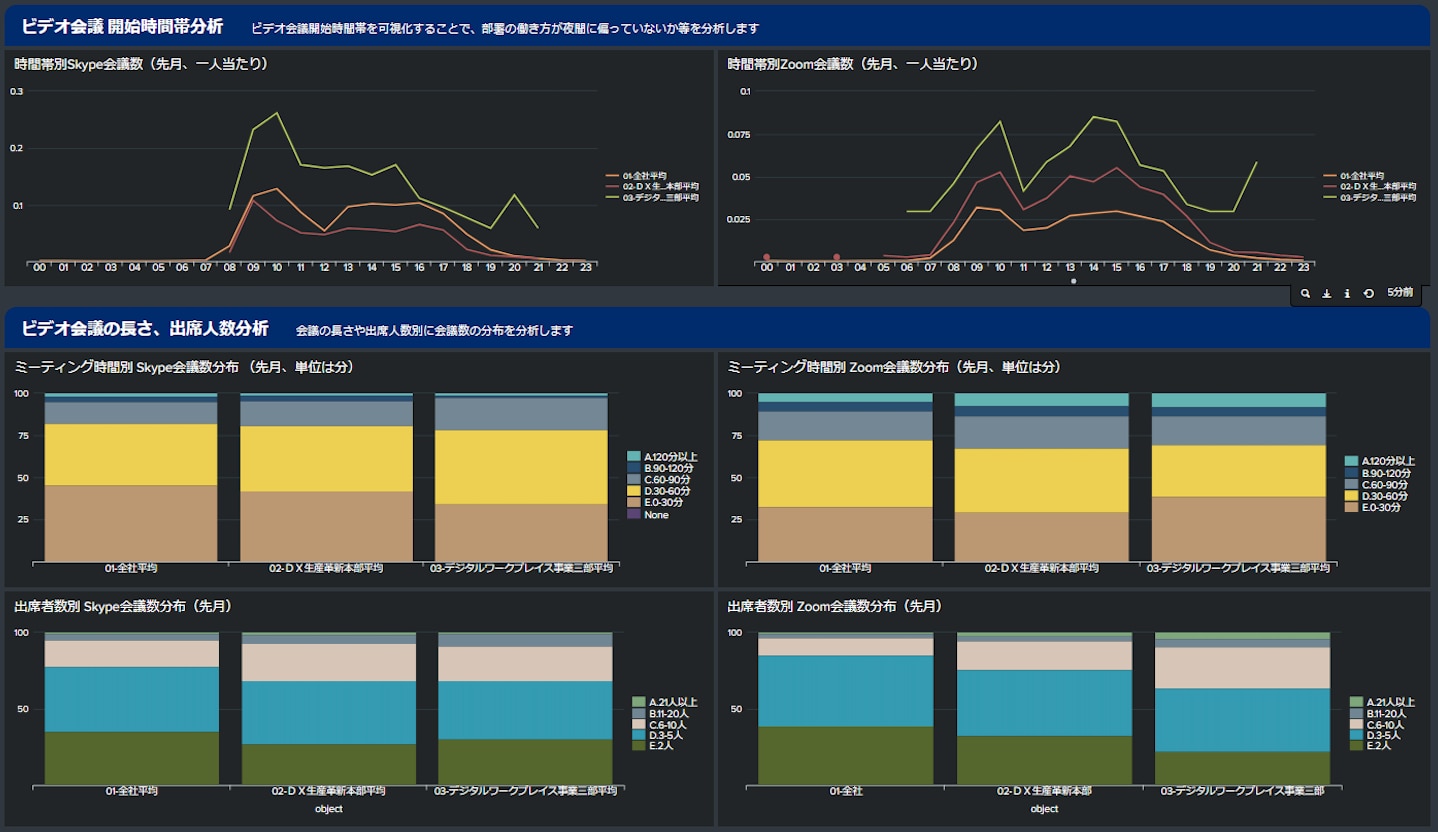
Task: Click blue 3-5人 segment of 01-全社平均 Skype attendee bar
Action: coord(131,699)
